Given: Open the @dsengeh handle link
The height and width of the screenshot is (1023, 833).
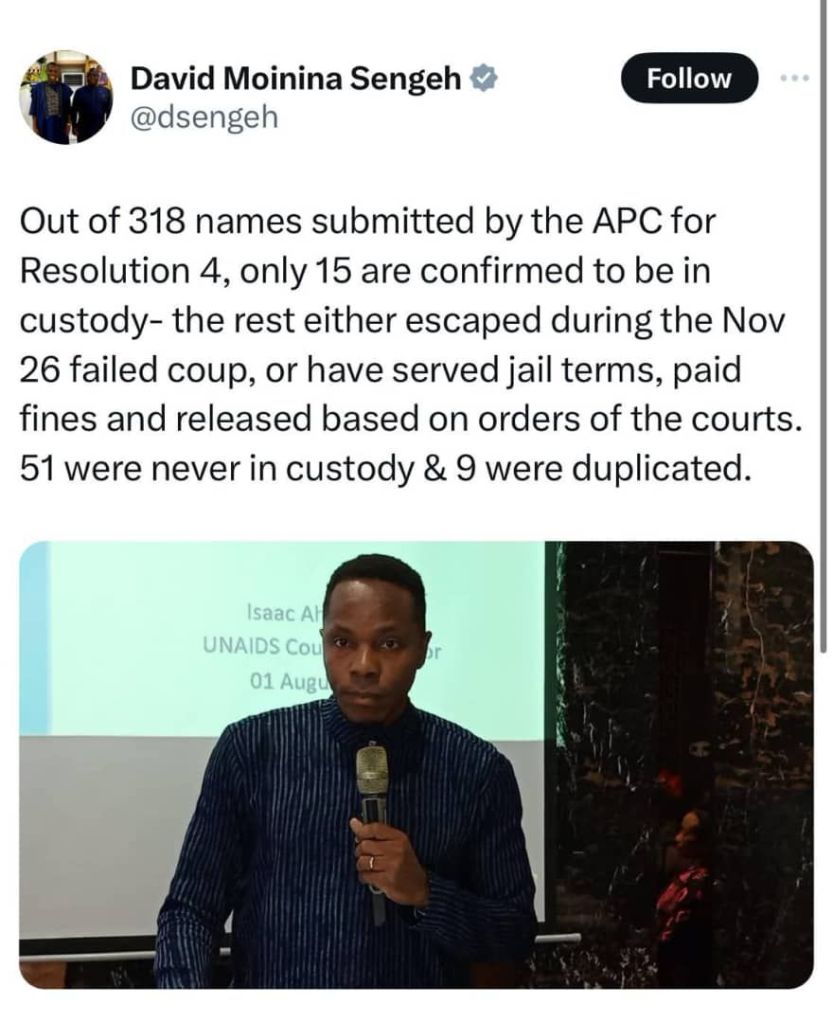Looking at the screenshot, I should coord(203,118).
